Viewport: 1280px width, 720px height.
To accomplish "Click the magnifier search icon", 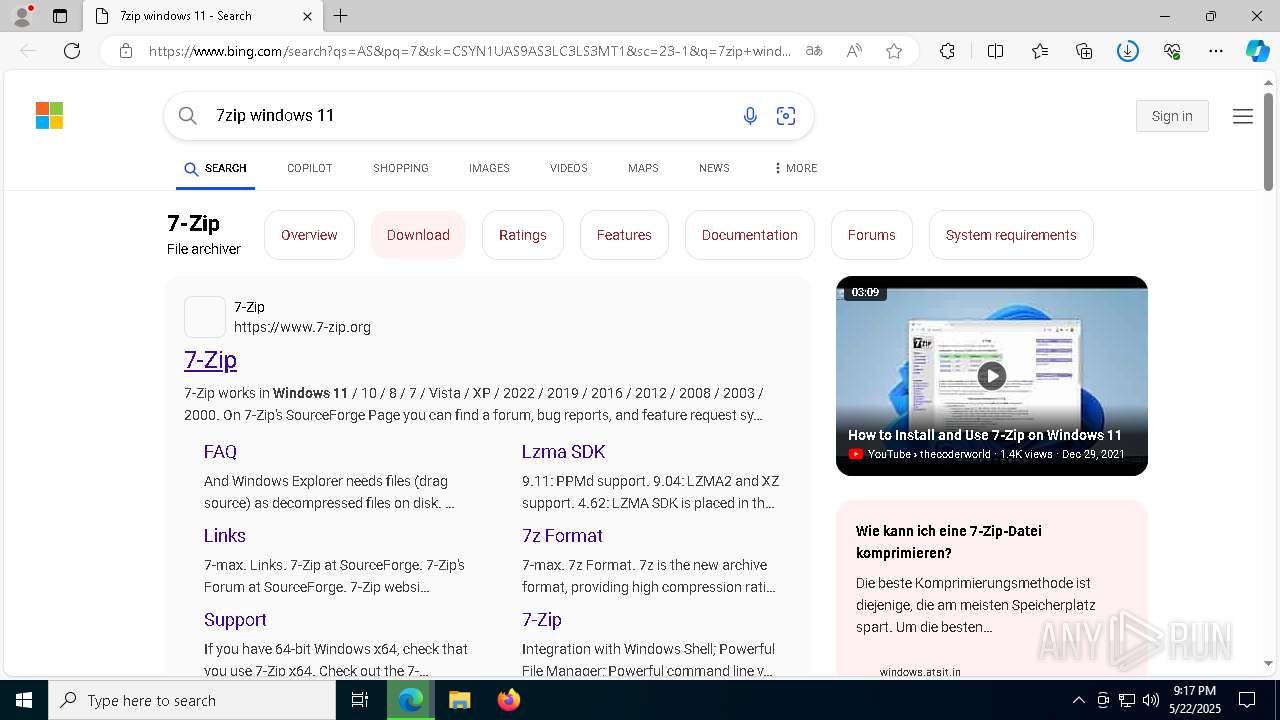I will pyautogui.click(x=188, y=116).
